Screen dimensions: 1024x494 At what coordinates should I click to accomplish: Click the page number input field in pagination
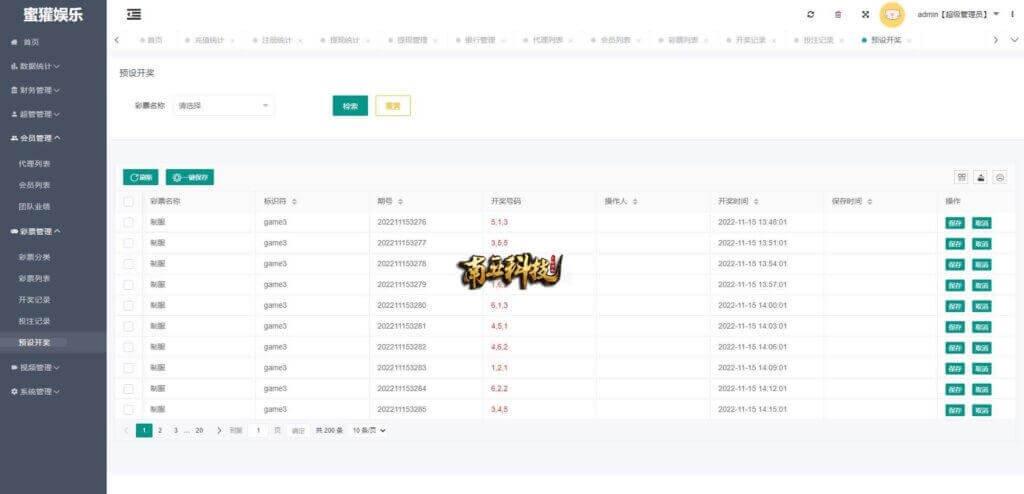[258, 430]
